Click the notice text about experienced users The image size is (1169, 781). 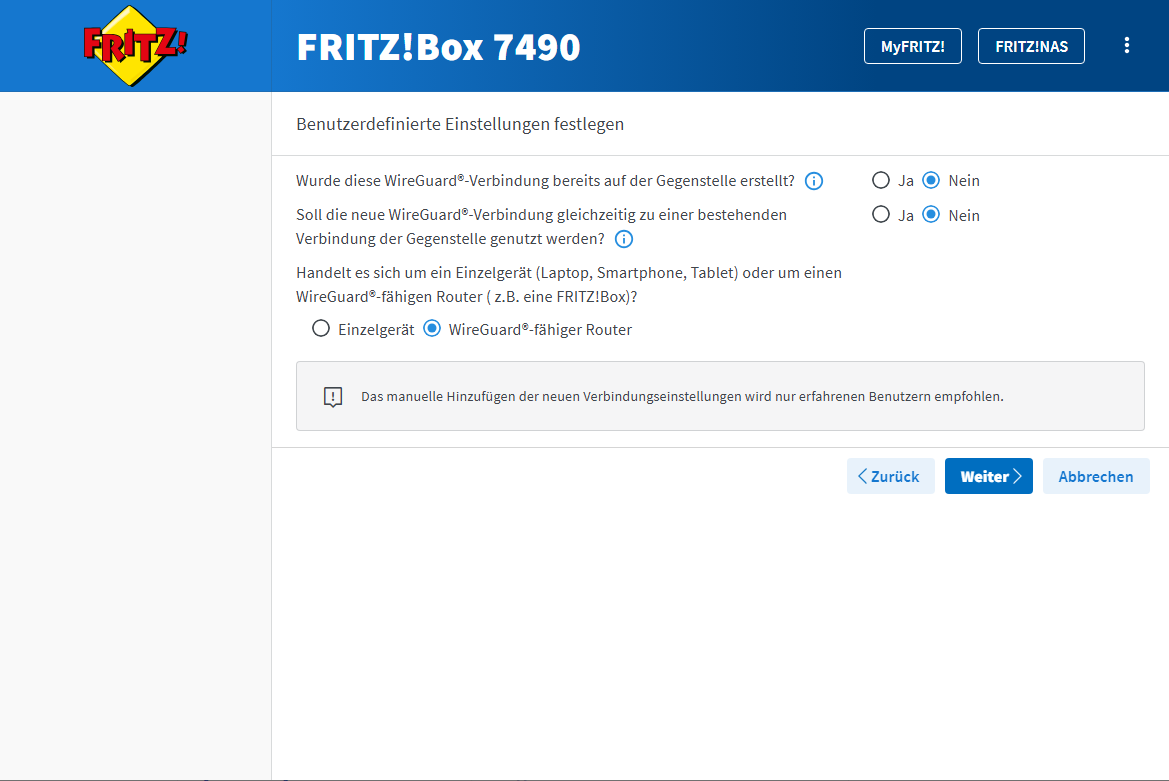pyautogui.click(x=681, y=397)
